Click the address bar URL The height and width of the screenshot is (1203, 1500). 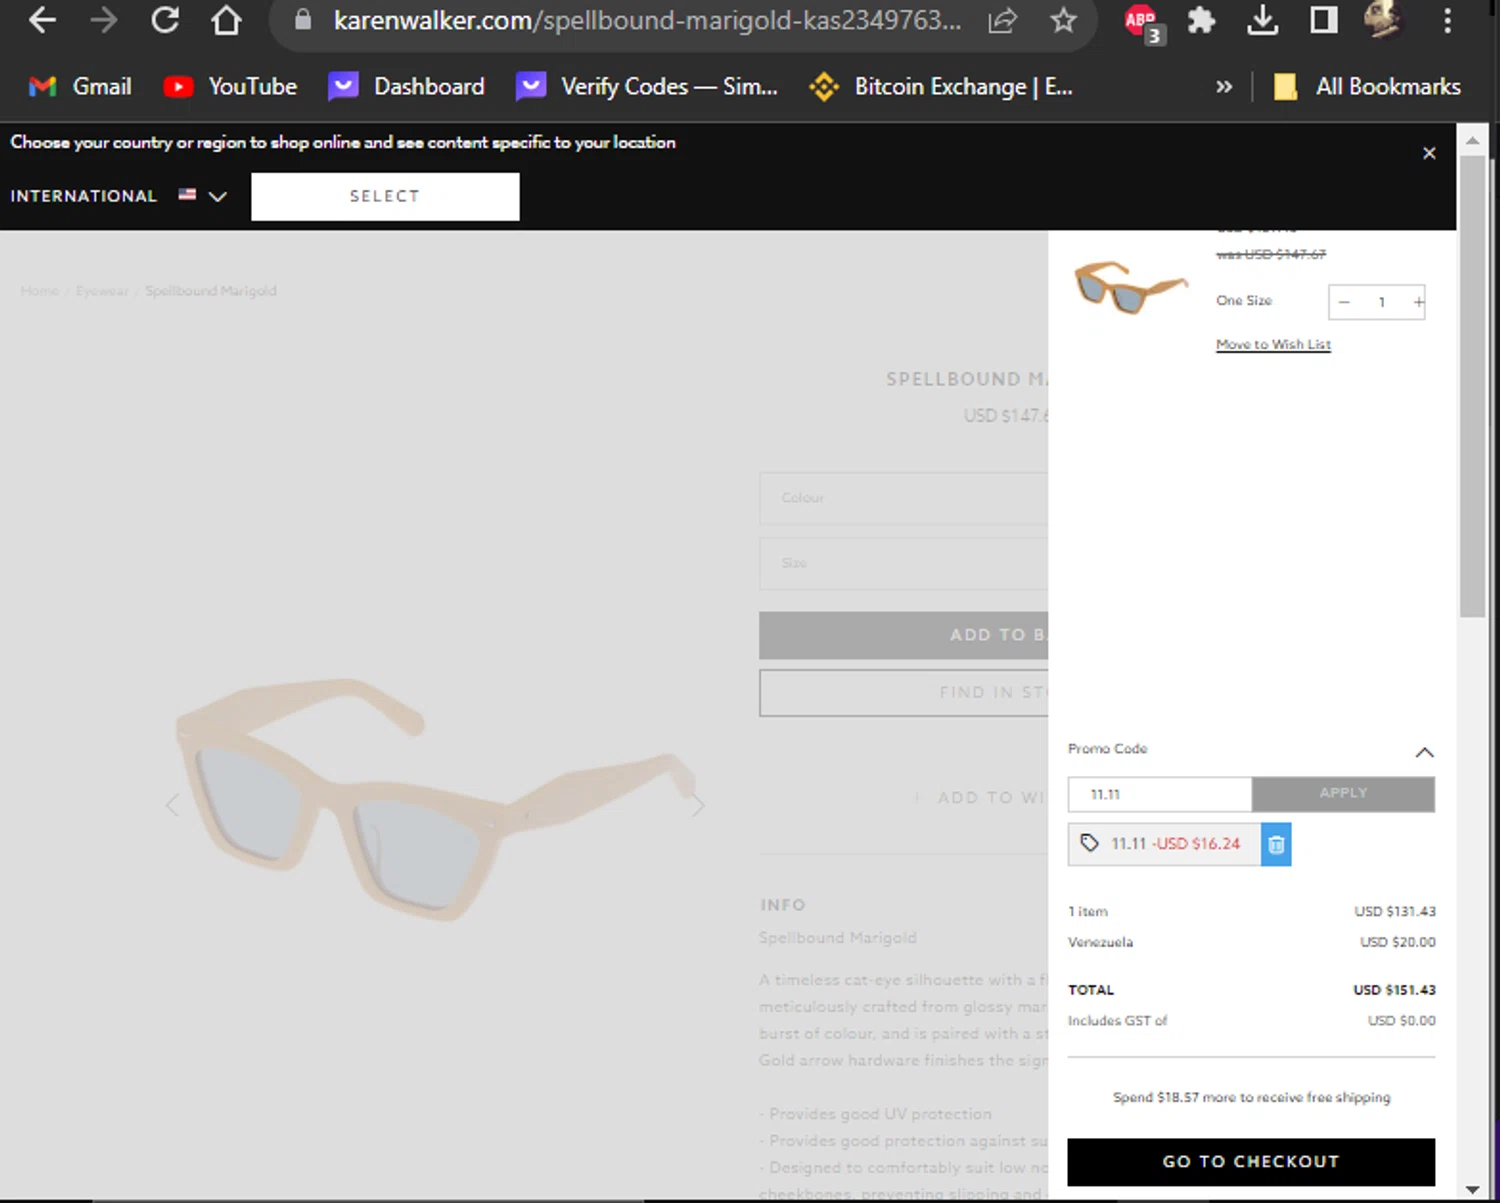[x=647, y=20]
